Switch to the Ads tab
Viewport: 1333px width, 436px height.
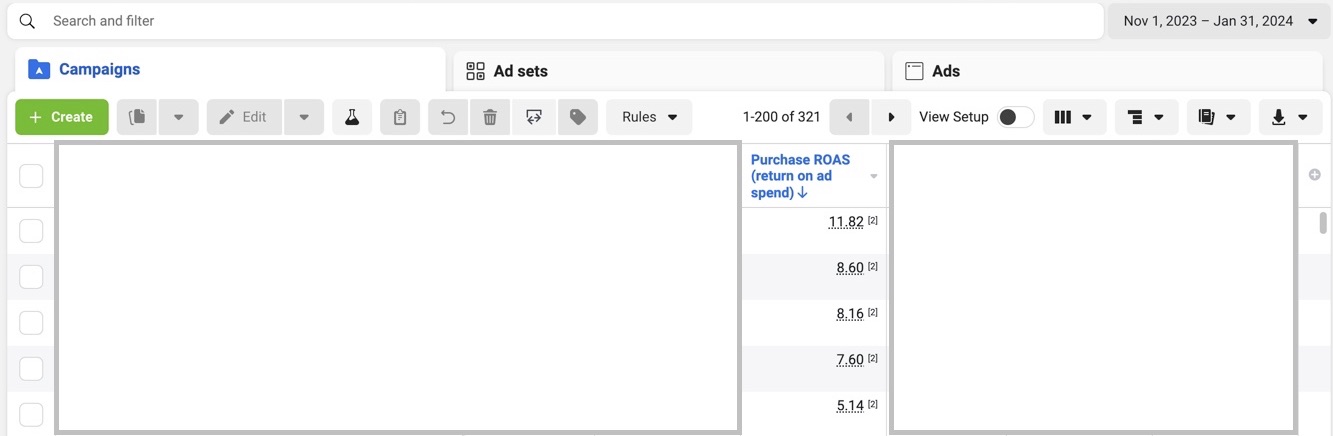[x=945, y=71]
